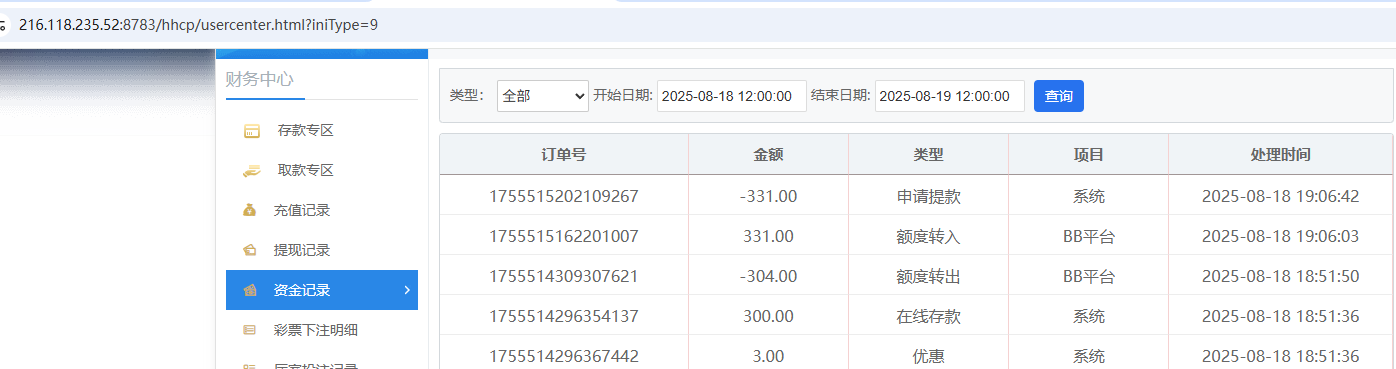The width and height of the screenshot is (1396, 369).
Task: Go to 充值记录 in the sidebar
Action: tap(322, 210)
